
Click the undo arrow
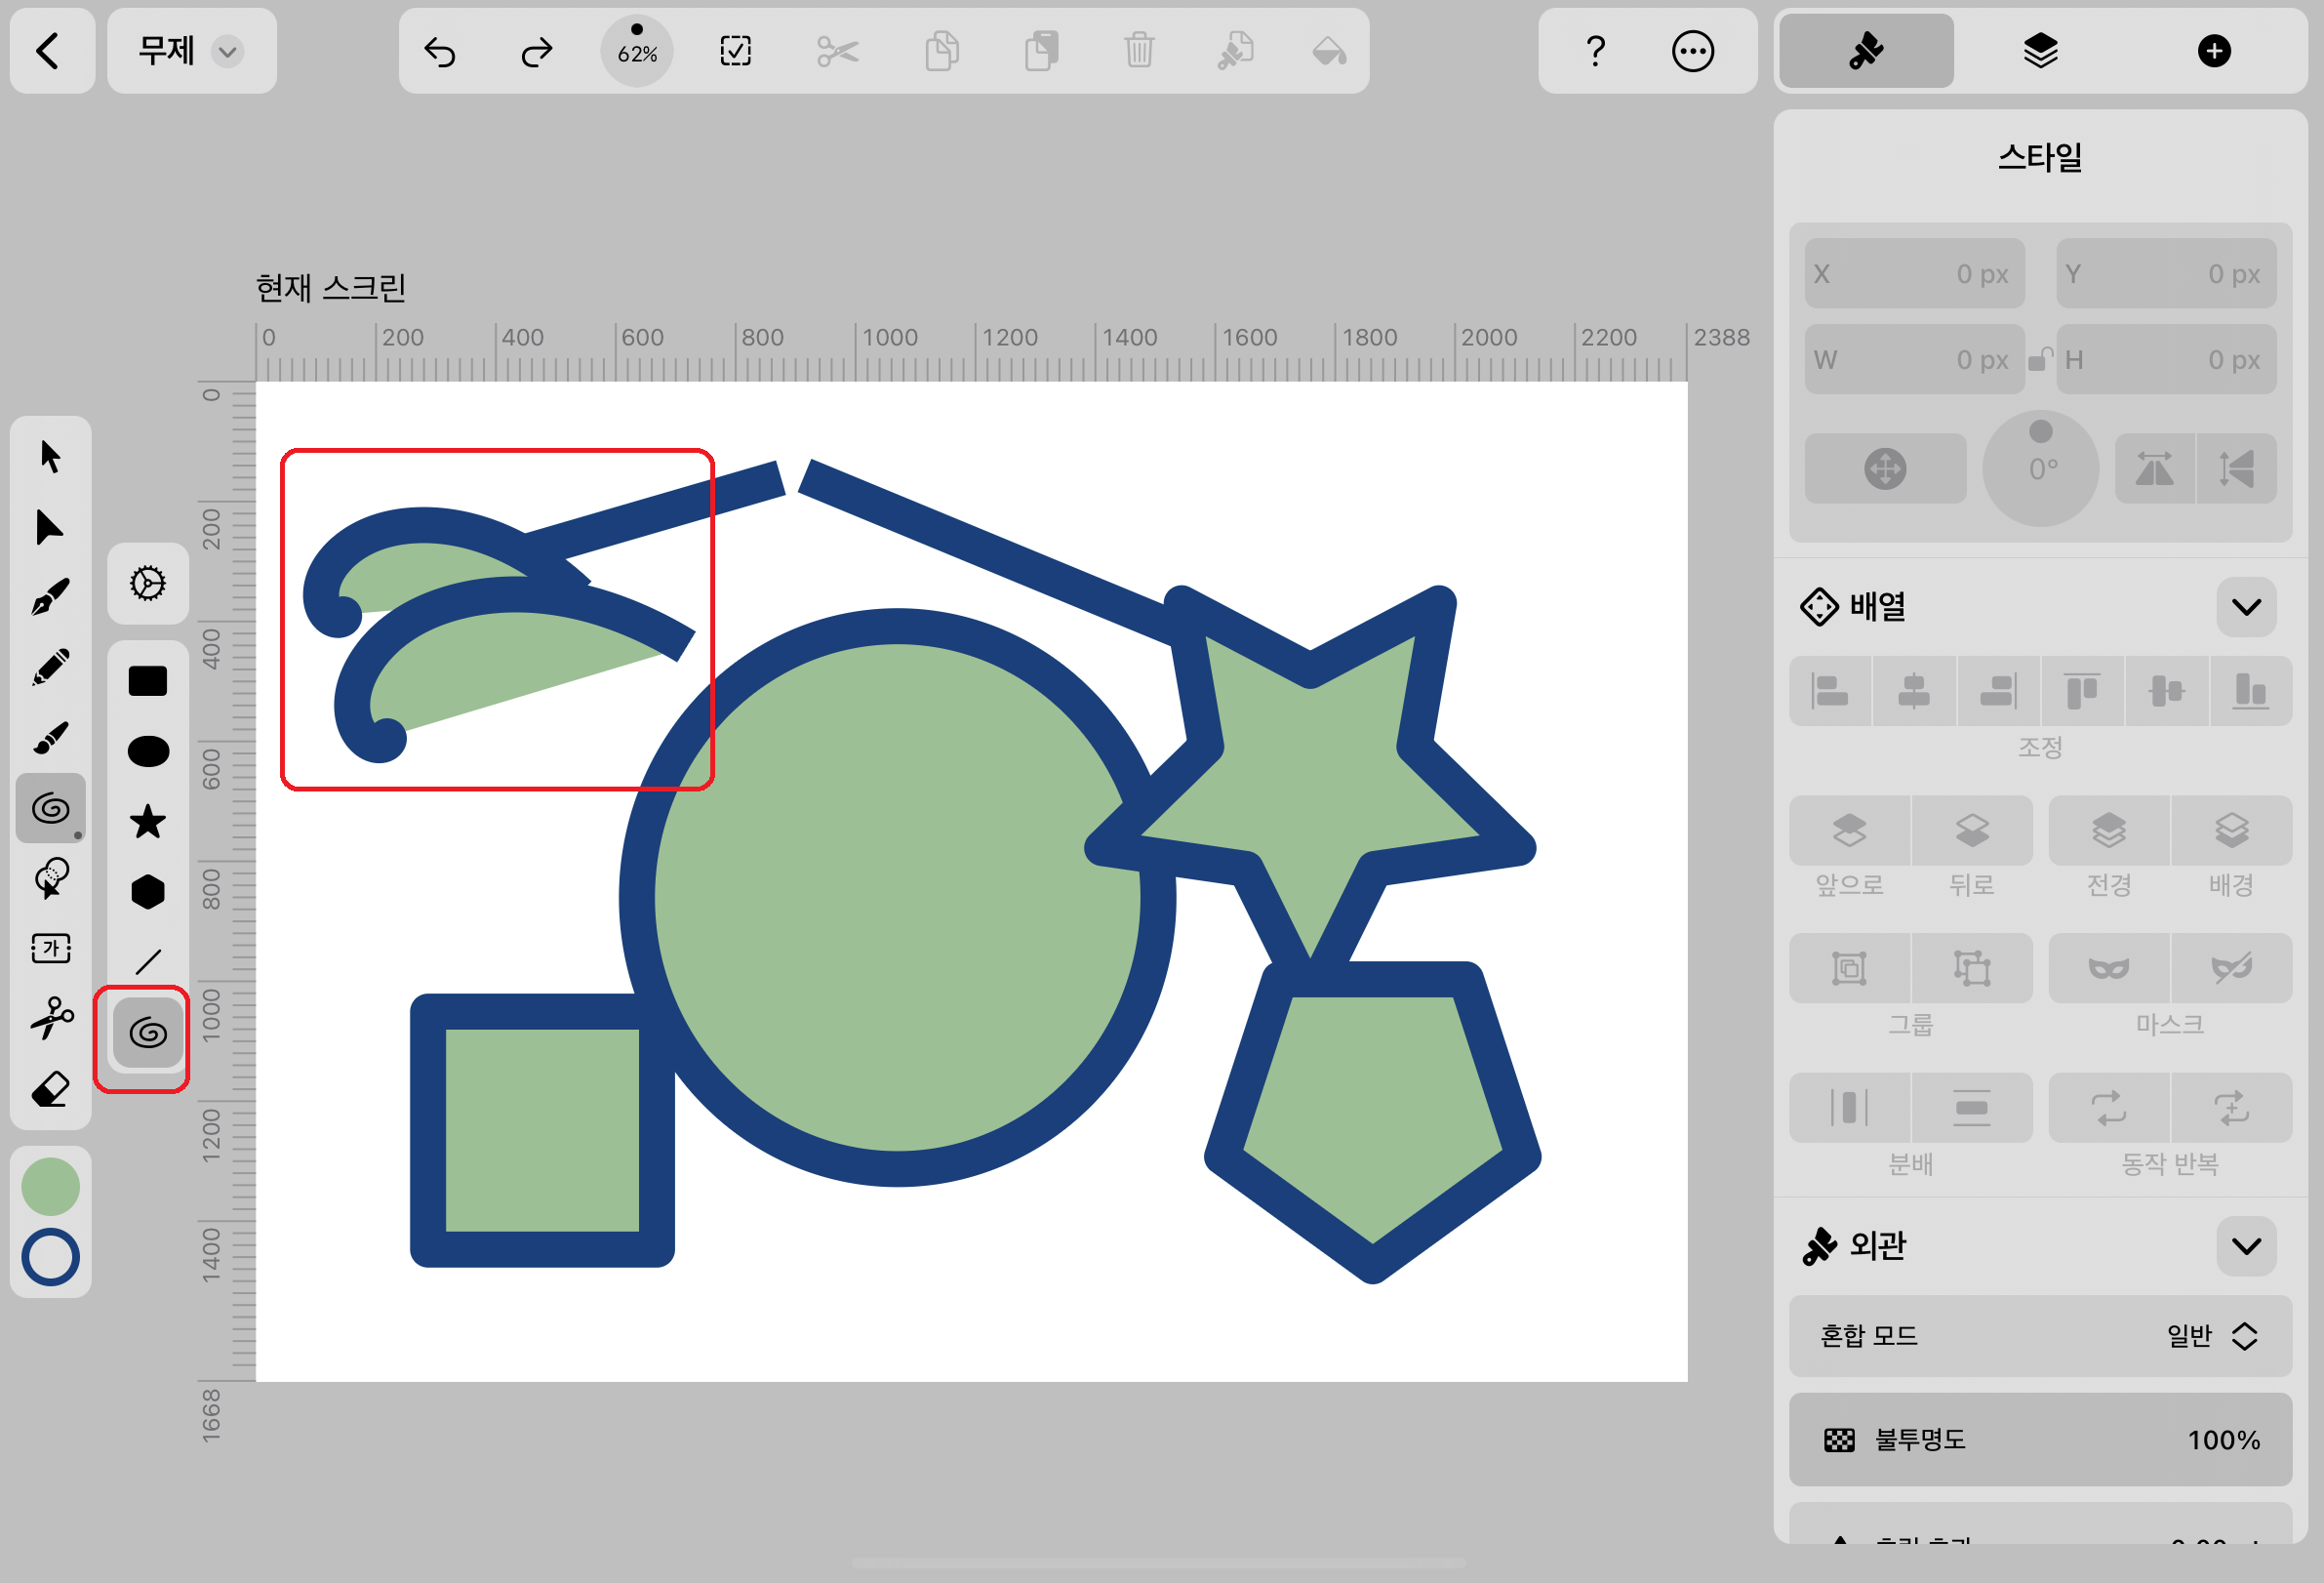coord(440,51)
